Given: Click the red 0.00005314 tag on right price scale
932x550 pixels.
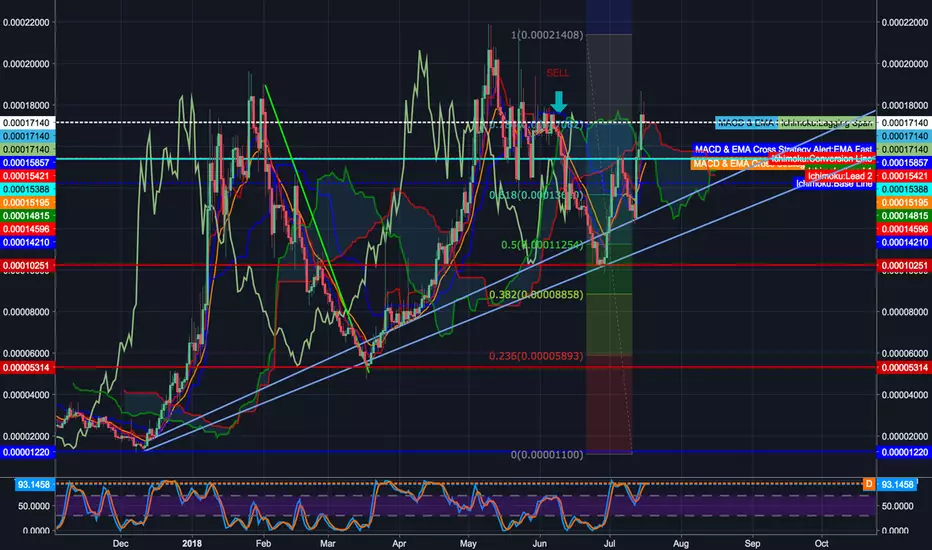Looking at the screenshot, I should pyautogui.click(x=903, y=367).
